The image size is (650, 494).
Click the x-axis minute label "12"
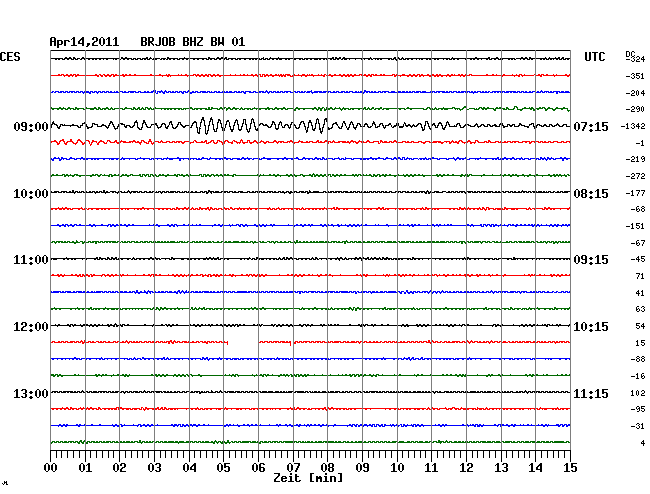(x=466, y=468)
